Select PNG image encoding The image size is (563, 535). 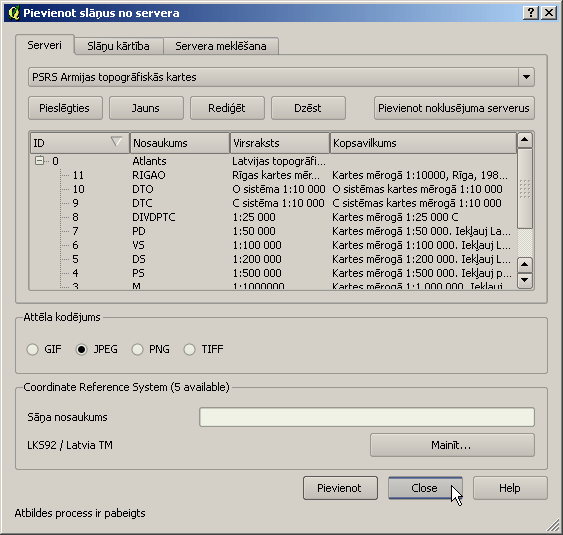pos(137,349)
